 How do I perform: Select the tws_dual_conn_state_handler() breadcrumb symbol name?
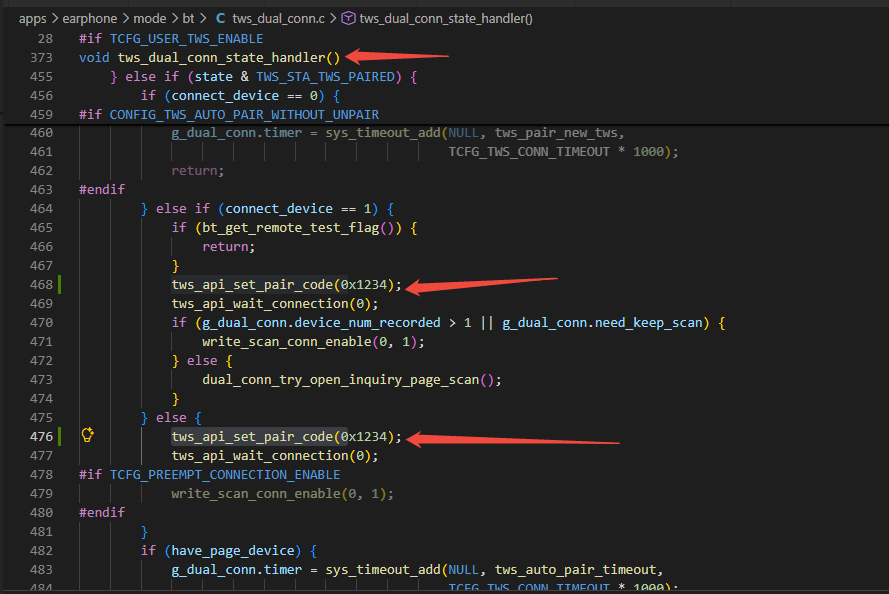446,19
